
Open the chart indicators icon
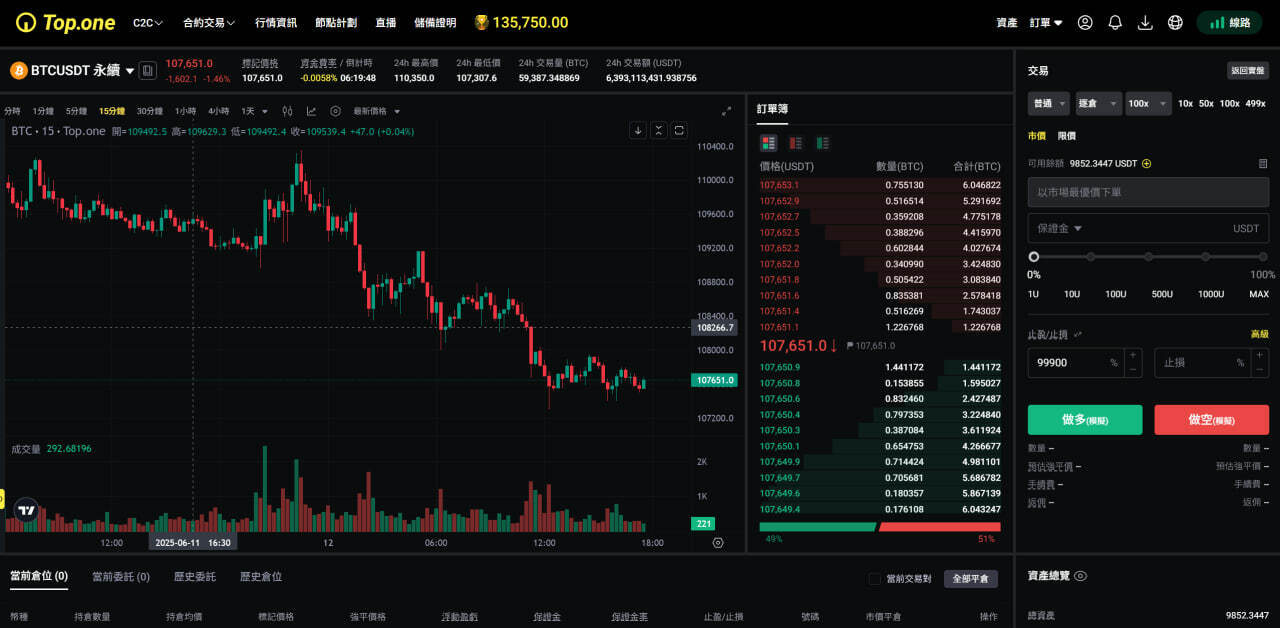(311, 111)
